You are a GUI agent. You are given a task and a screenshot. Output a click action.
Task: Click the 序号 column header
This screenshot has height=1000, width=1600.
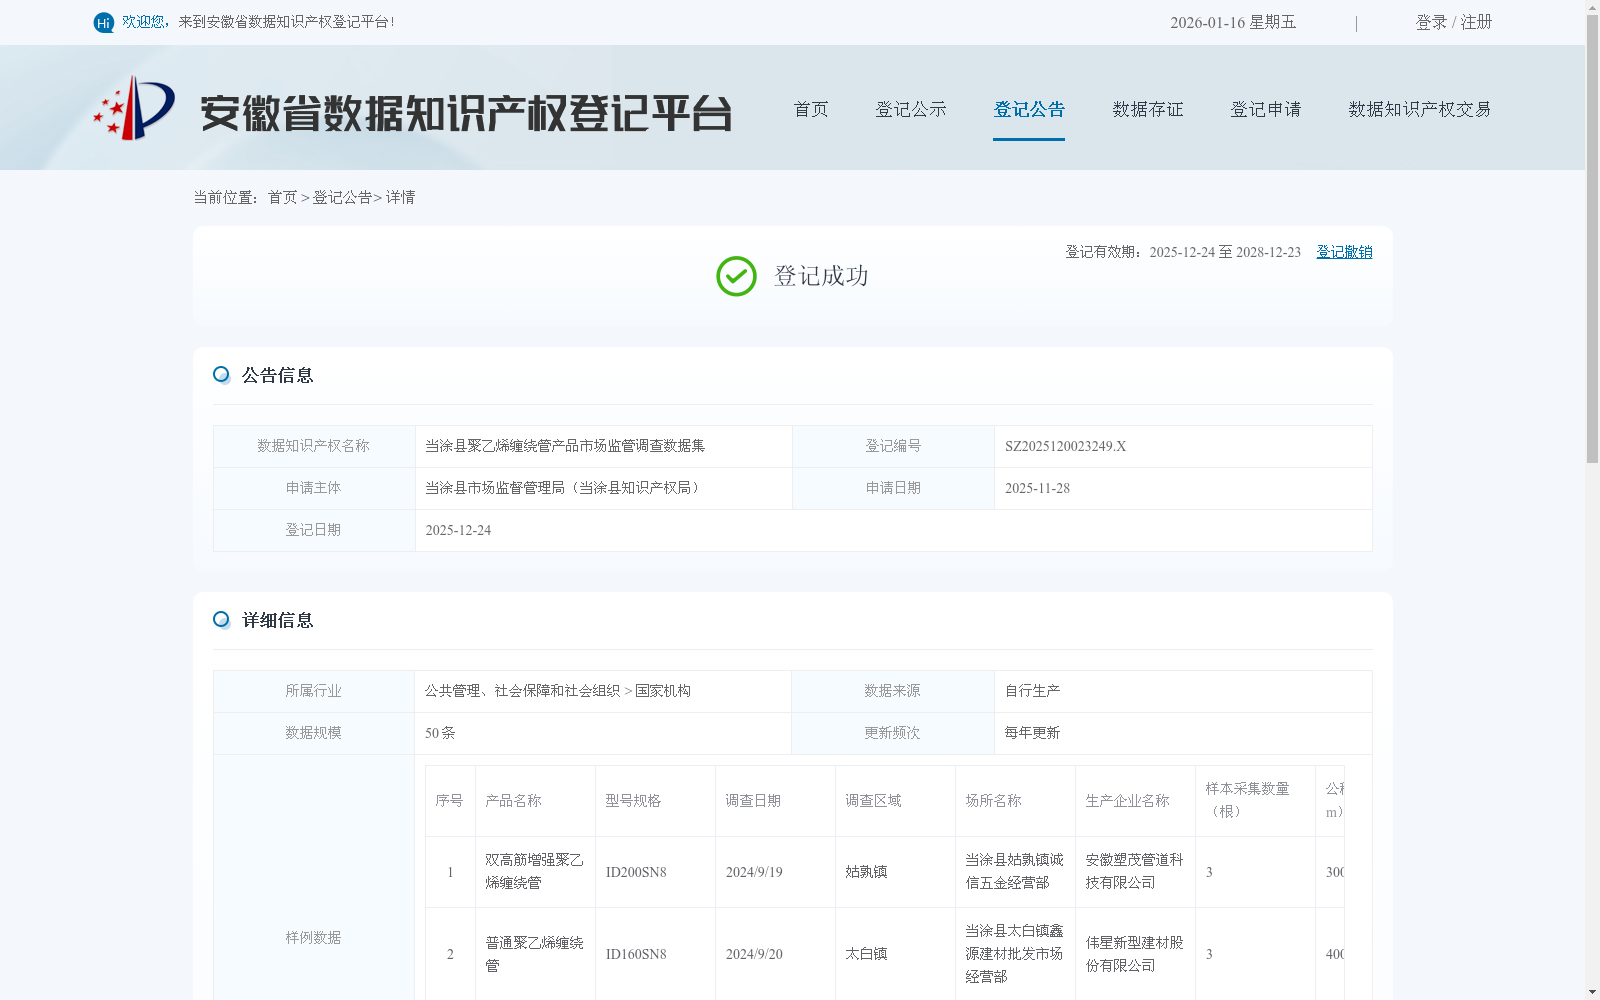449,801
